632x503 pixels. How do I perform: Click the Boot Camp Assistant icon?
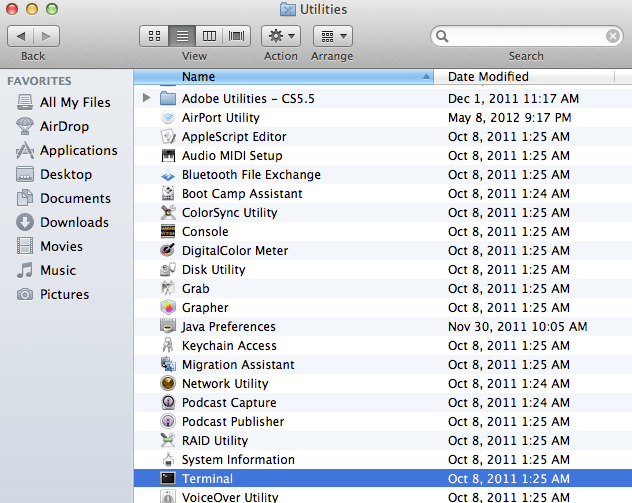tap(168, 193)
